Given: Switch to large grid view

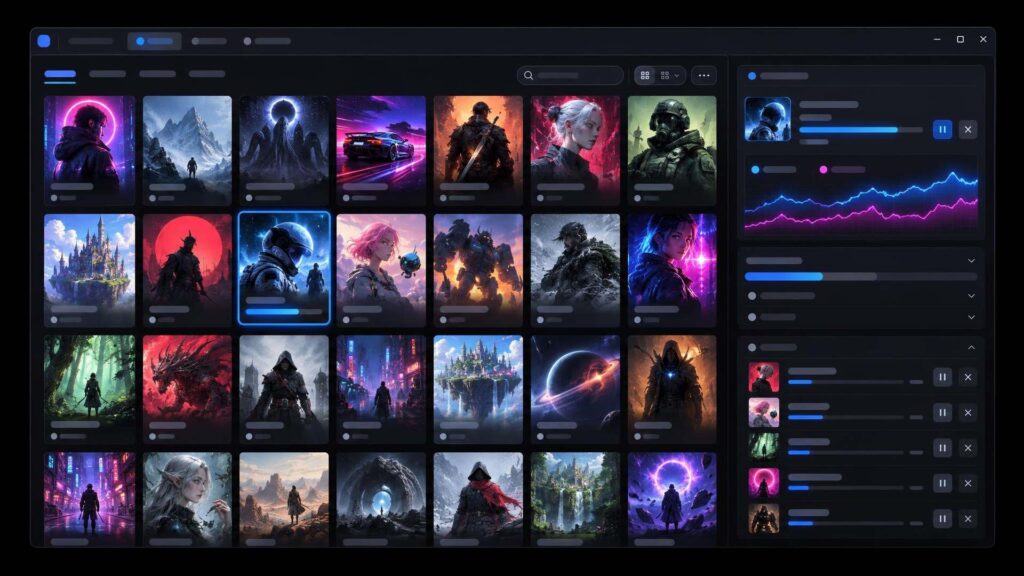Looking at the screenshot, I should pos(645,76).
